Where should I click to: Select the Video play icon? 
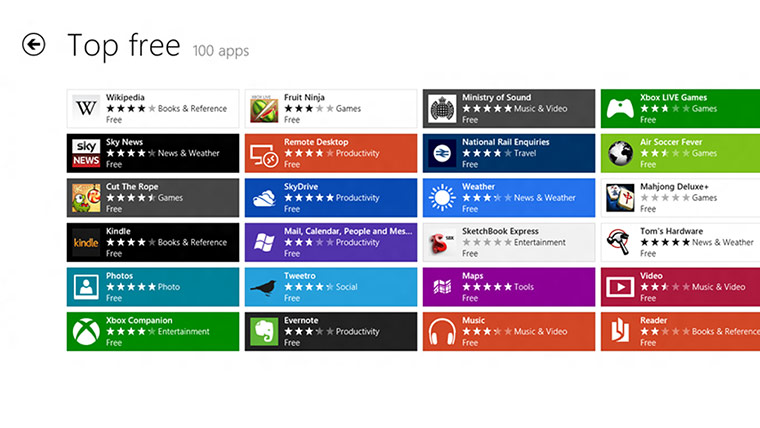click(620, 287)
